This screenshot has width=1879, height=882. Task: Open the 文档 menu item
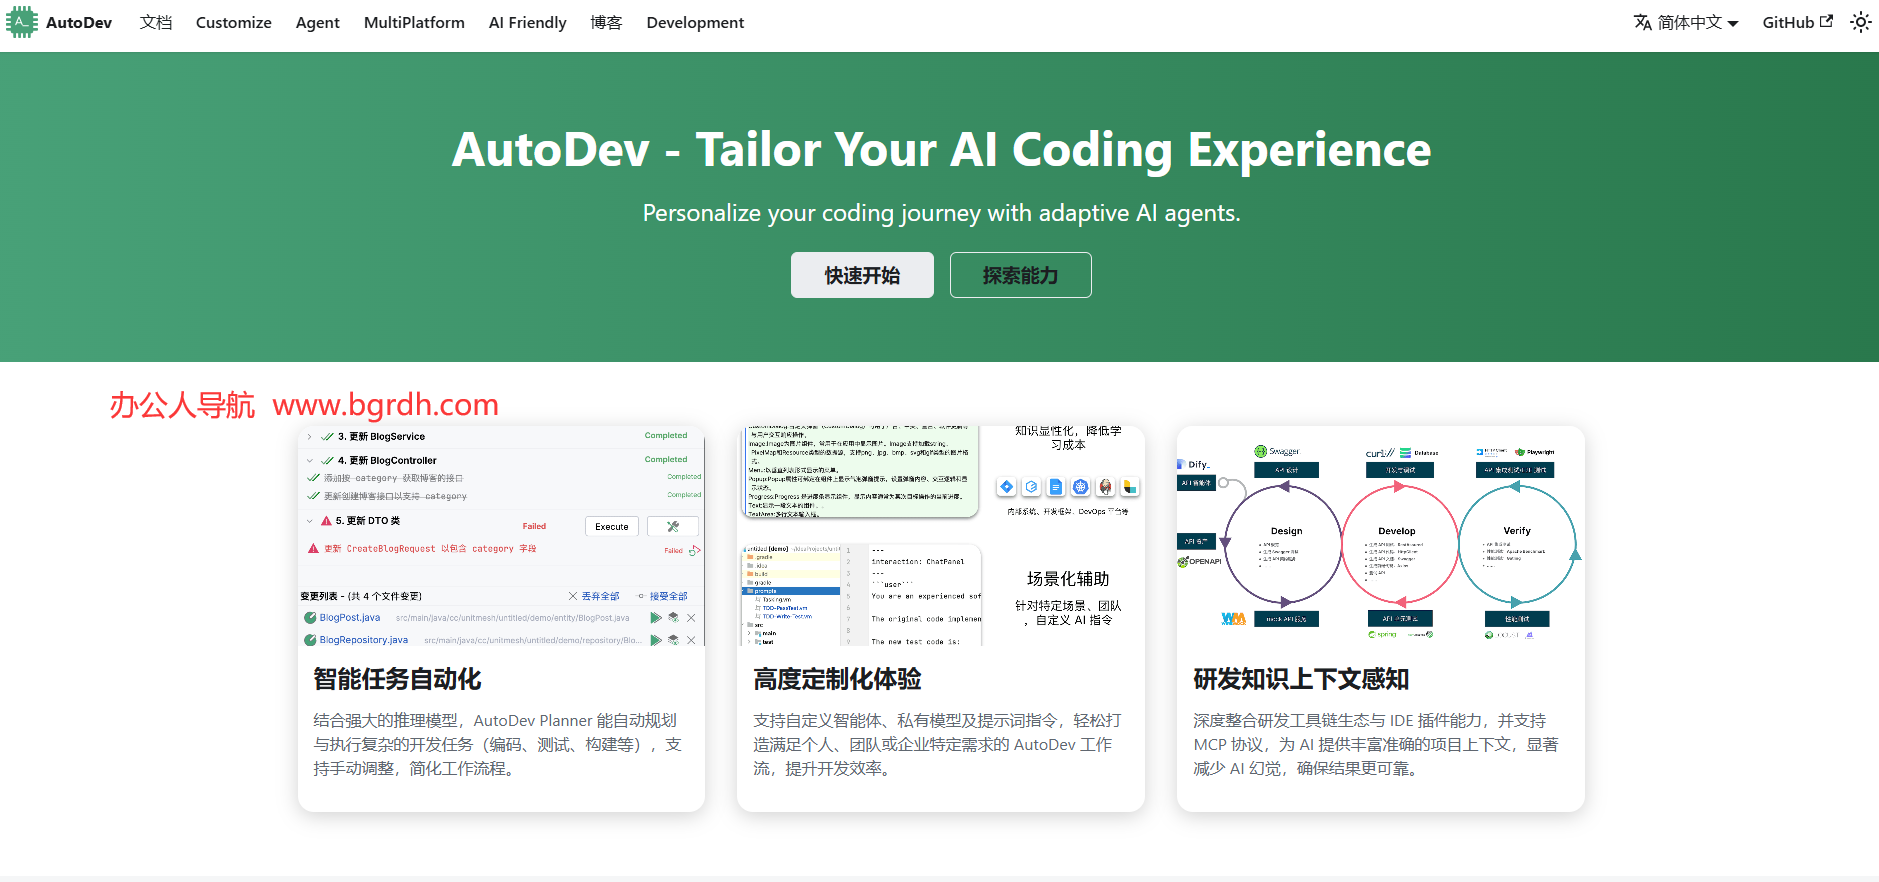pos(156,22)
